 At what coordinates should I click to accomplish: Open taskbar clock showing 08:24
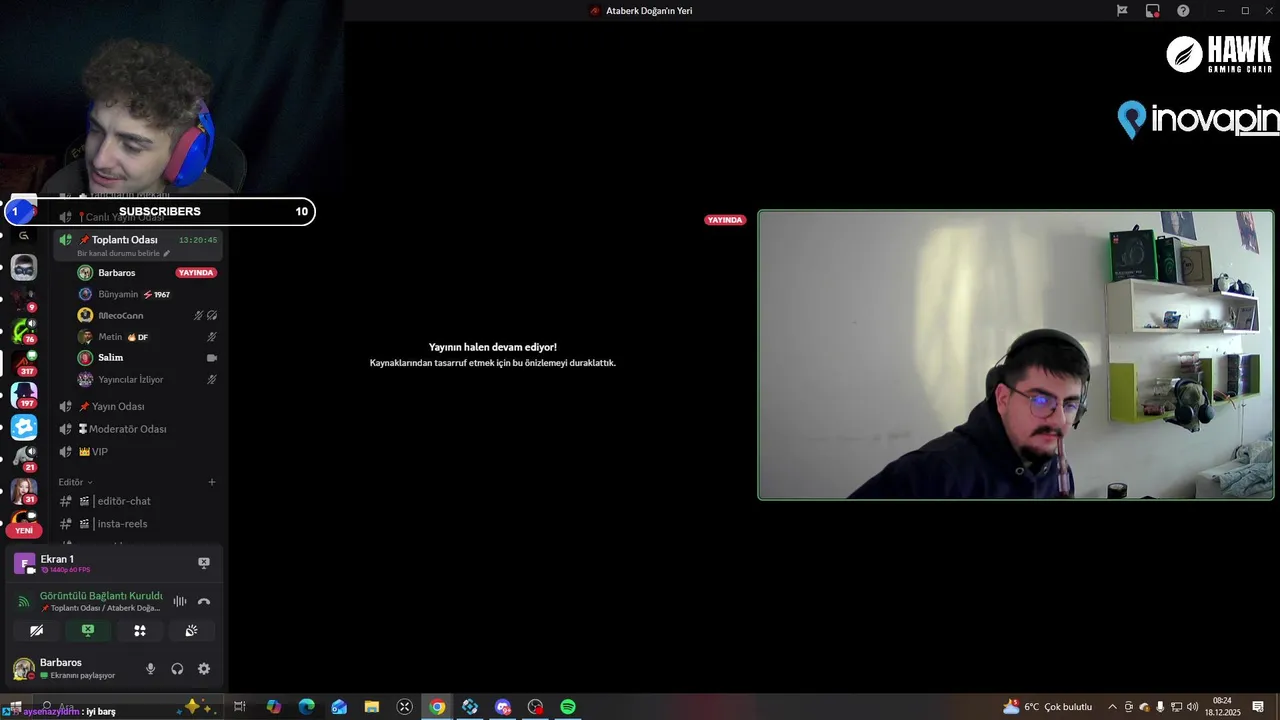click(x=1222, y=707)
